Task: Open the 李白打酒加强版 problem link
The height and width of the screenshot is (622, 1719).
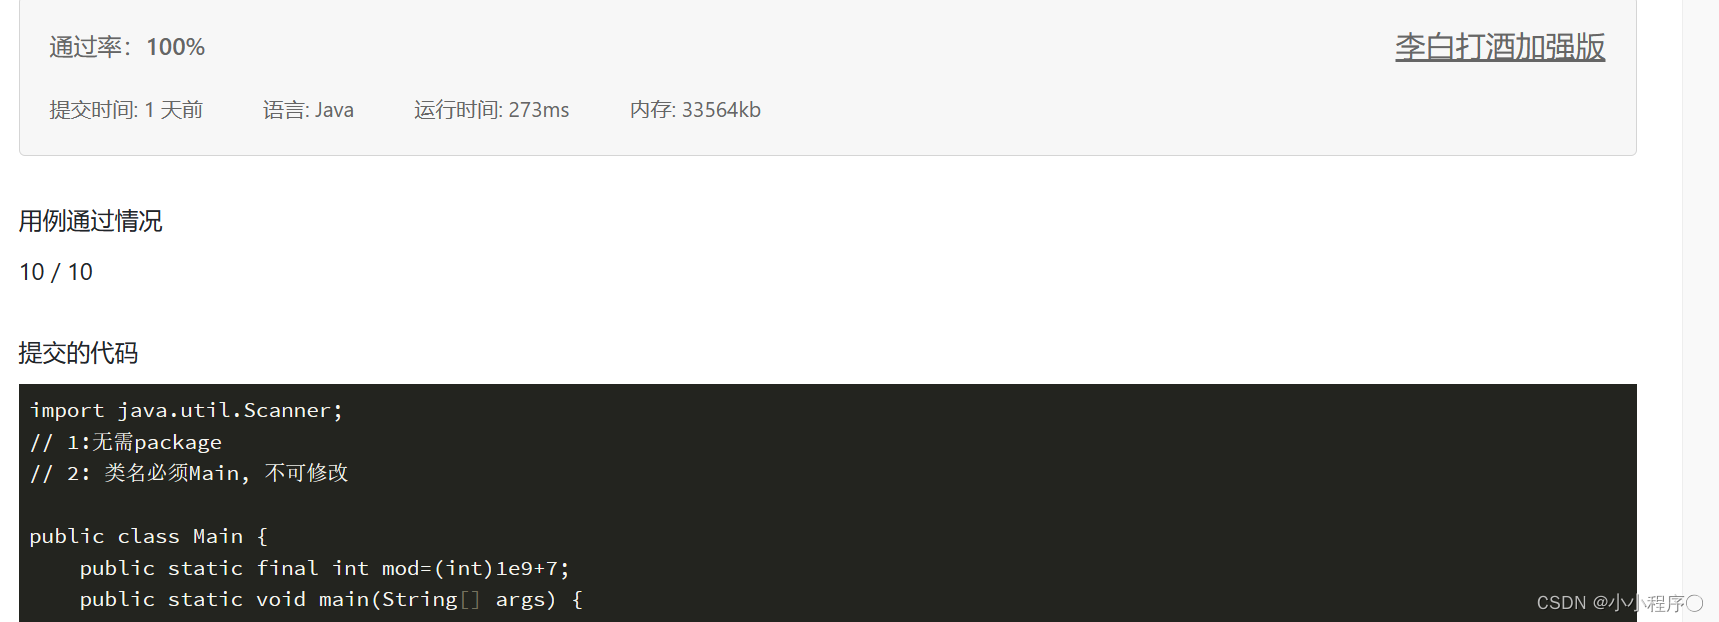Action: click(x=1500, y=47)
